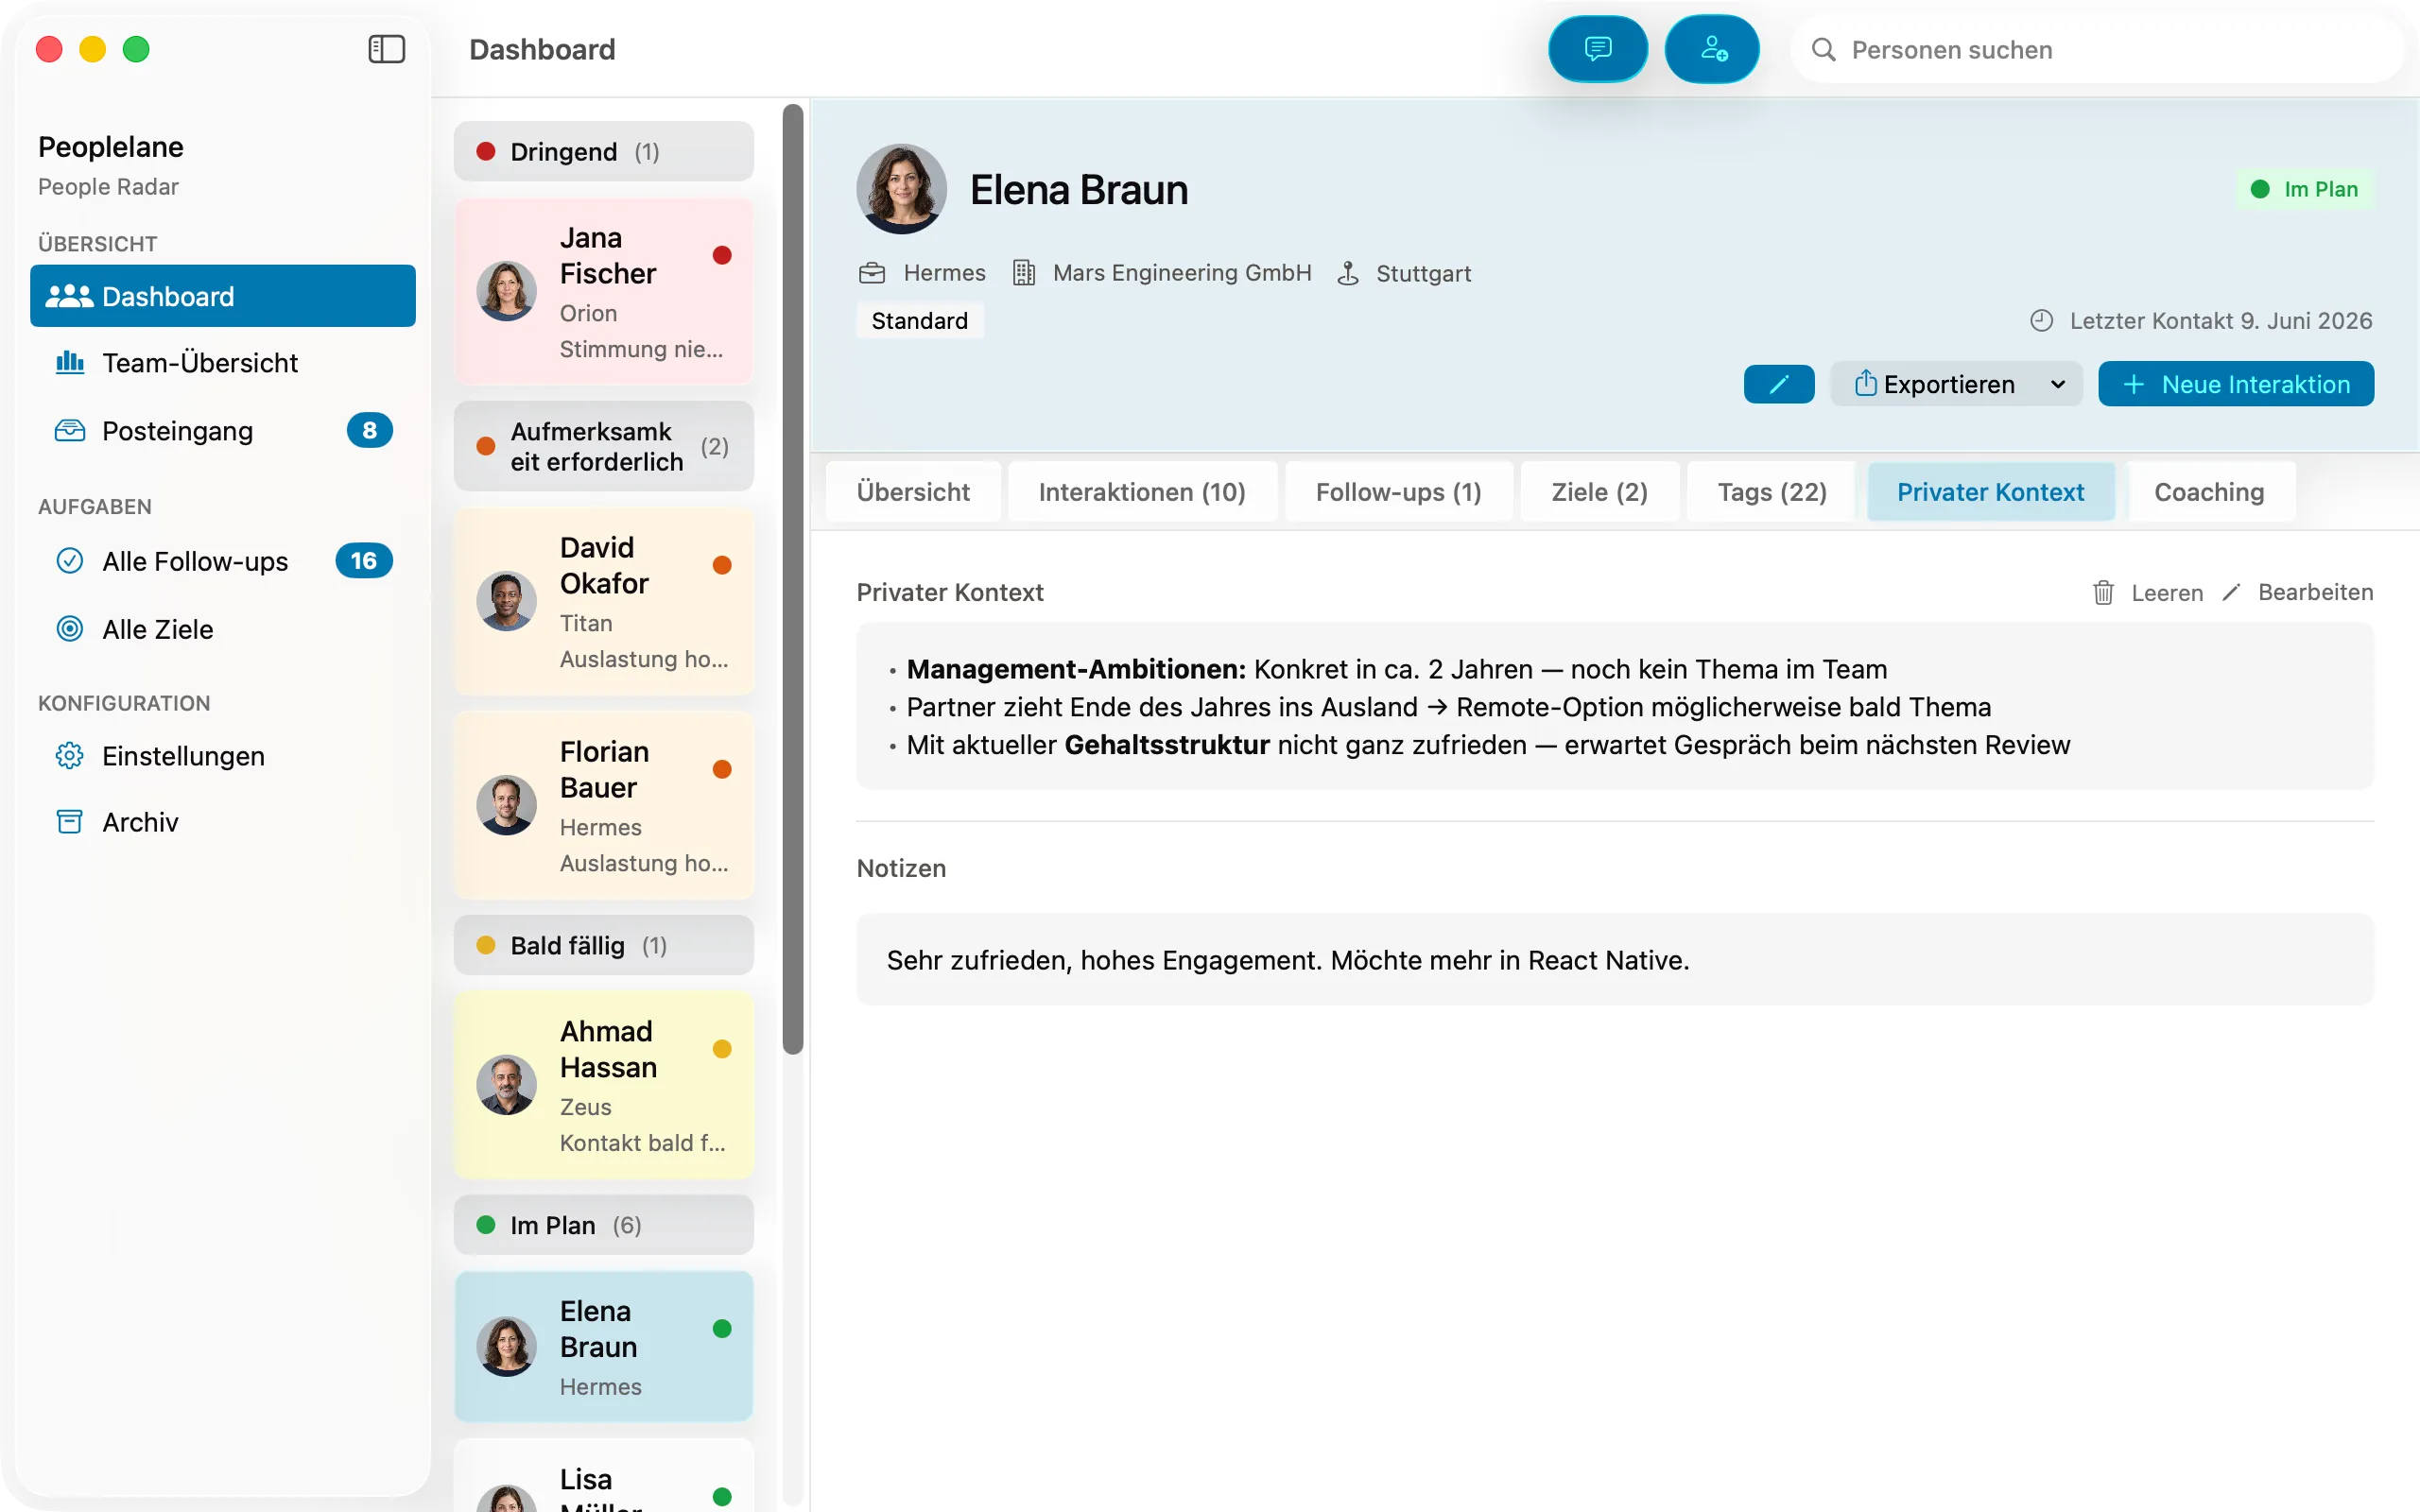Select the Jana Fischer card
Image resolution: width=2420 pixels, height=1512 pixels.
(x=603, y=291)
